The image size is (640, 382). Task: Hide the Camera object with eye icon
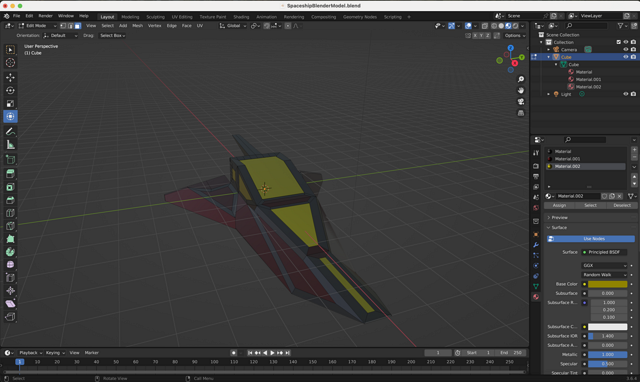(625, 49)
